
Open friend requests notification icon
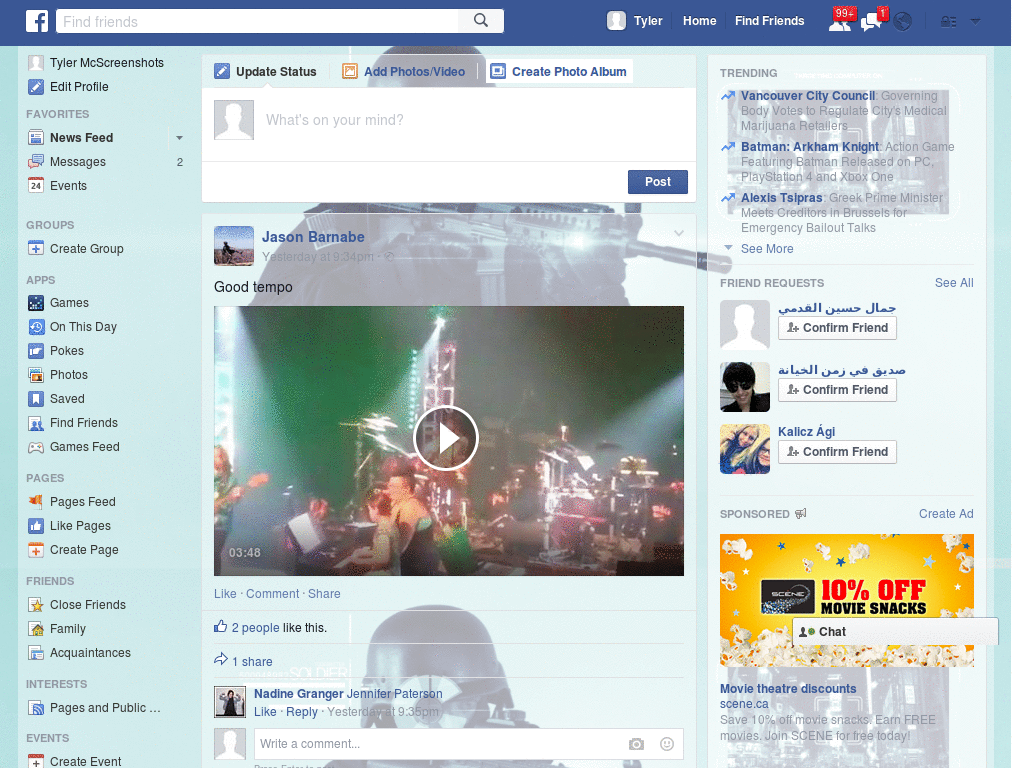(x=840, y=21)
